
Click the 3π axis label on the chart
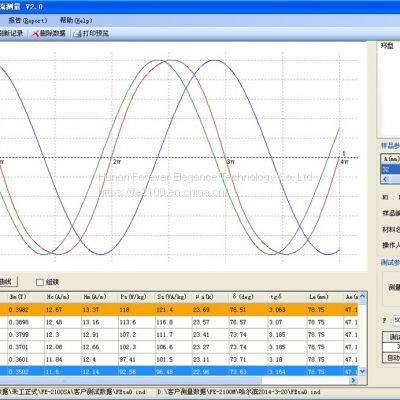231,162
